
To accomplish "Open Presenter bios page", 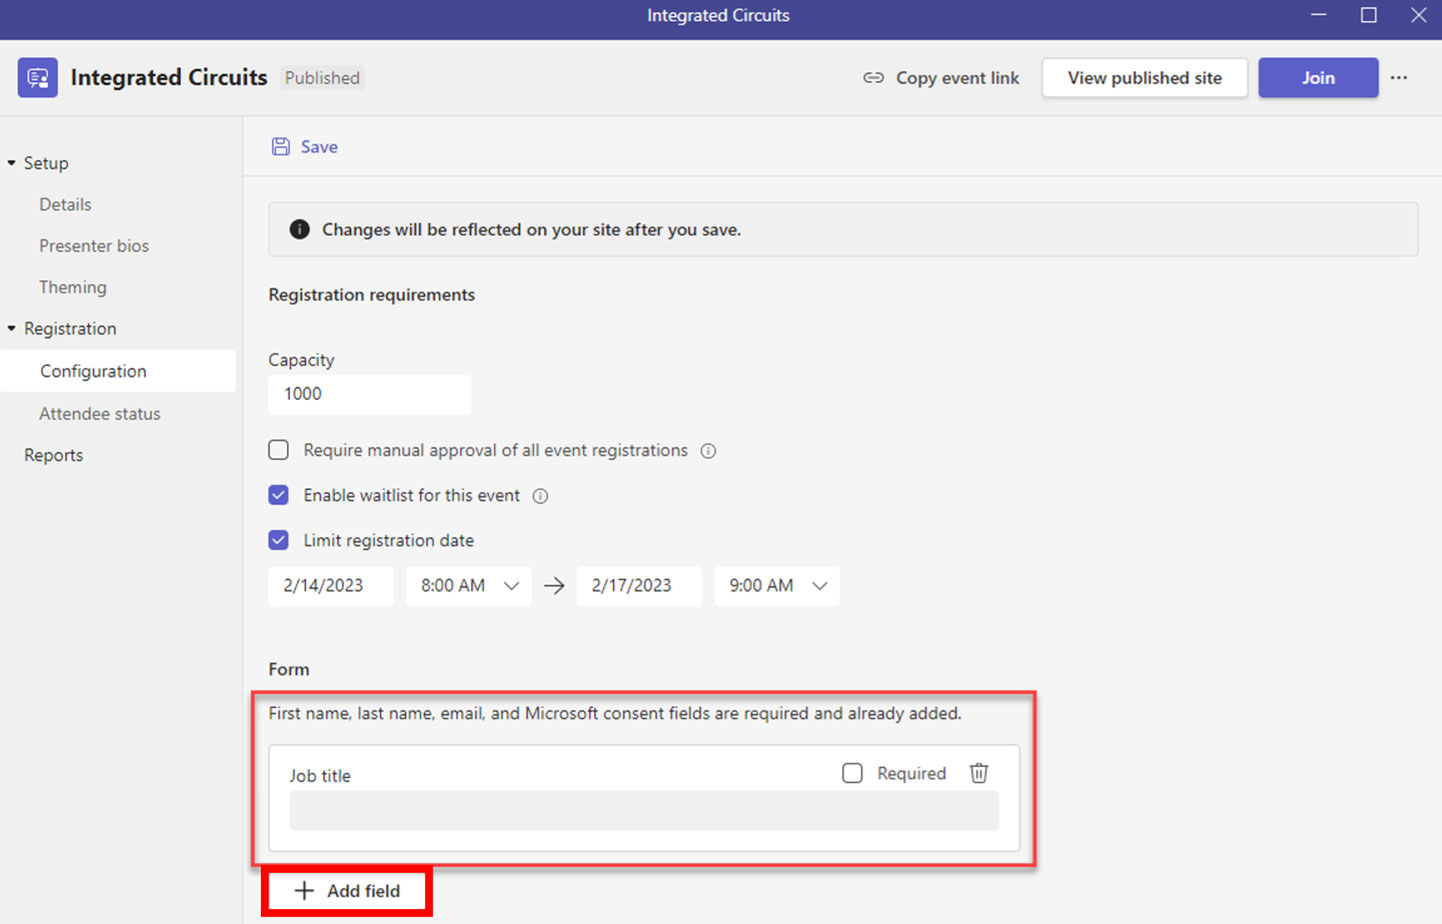I will point(94,246).
